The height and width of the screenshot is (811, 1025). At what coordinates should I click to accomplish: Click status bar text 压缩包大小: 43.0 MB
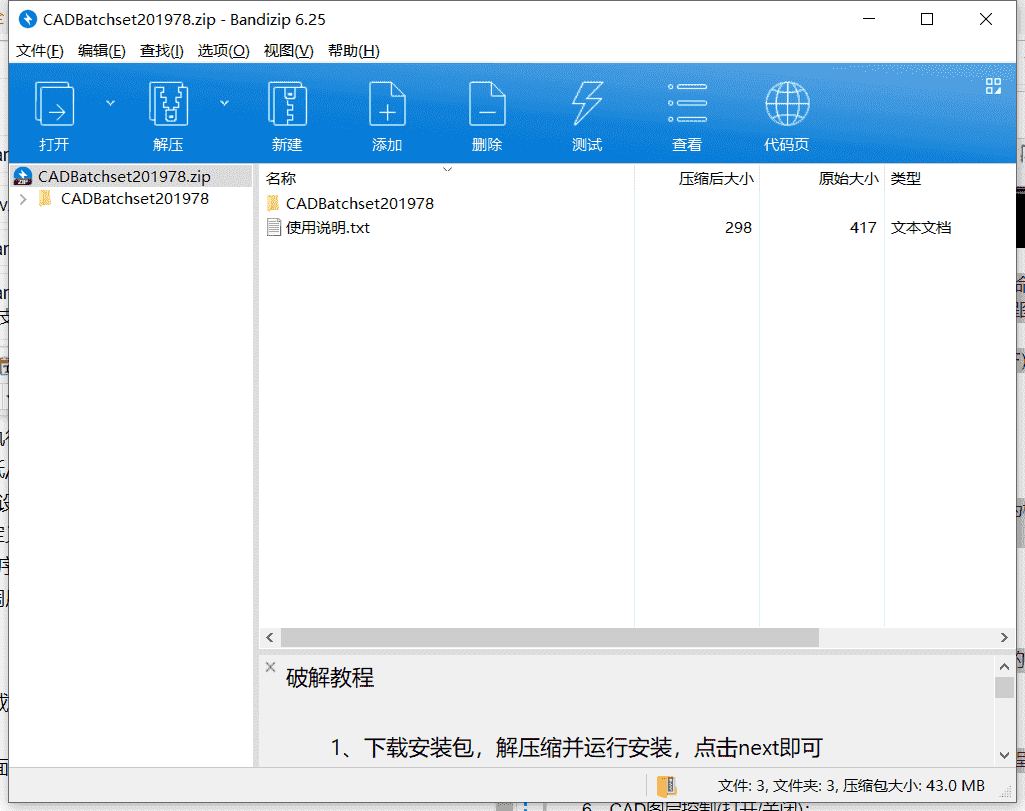click(x=913, y=786)
